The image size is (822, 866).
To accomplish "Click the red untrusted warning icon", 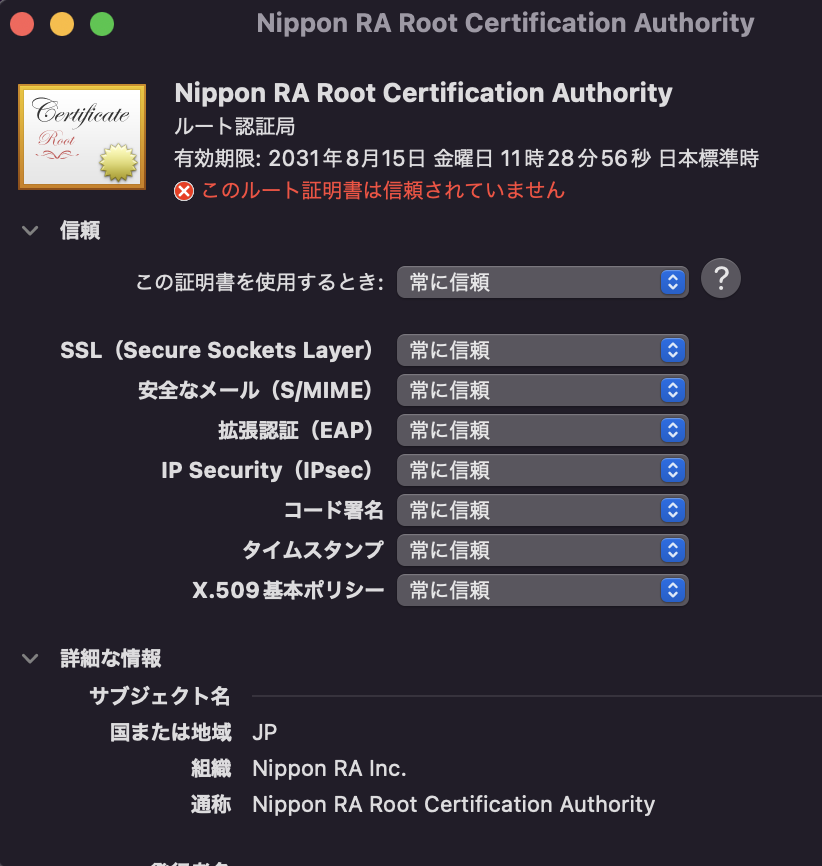I will coord(184,191).
